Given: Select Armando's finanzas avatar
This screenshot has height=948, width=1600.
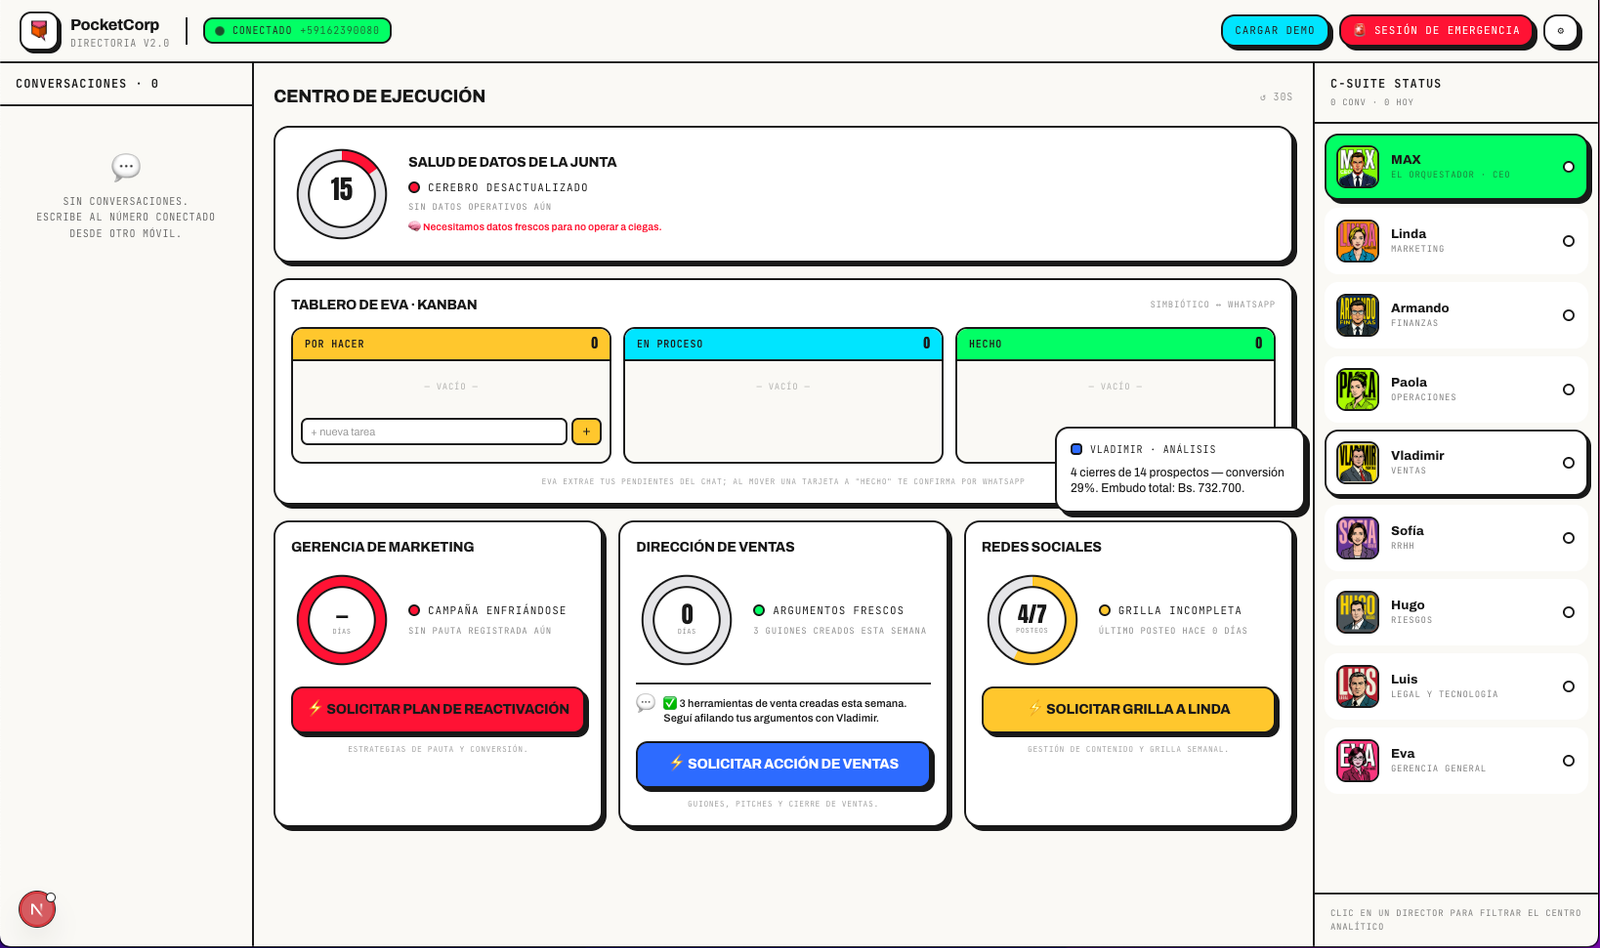Looking at the screenshot, I should click(1357, 315).
